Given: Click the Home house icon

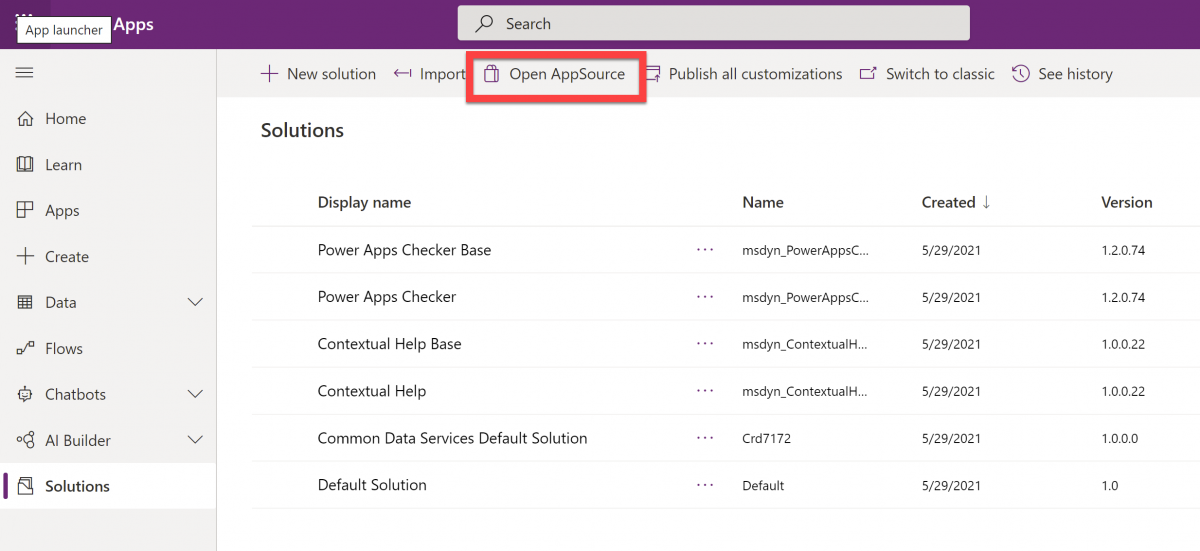Looking at the screenshot, I should (x=26, y=119).
